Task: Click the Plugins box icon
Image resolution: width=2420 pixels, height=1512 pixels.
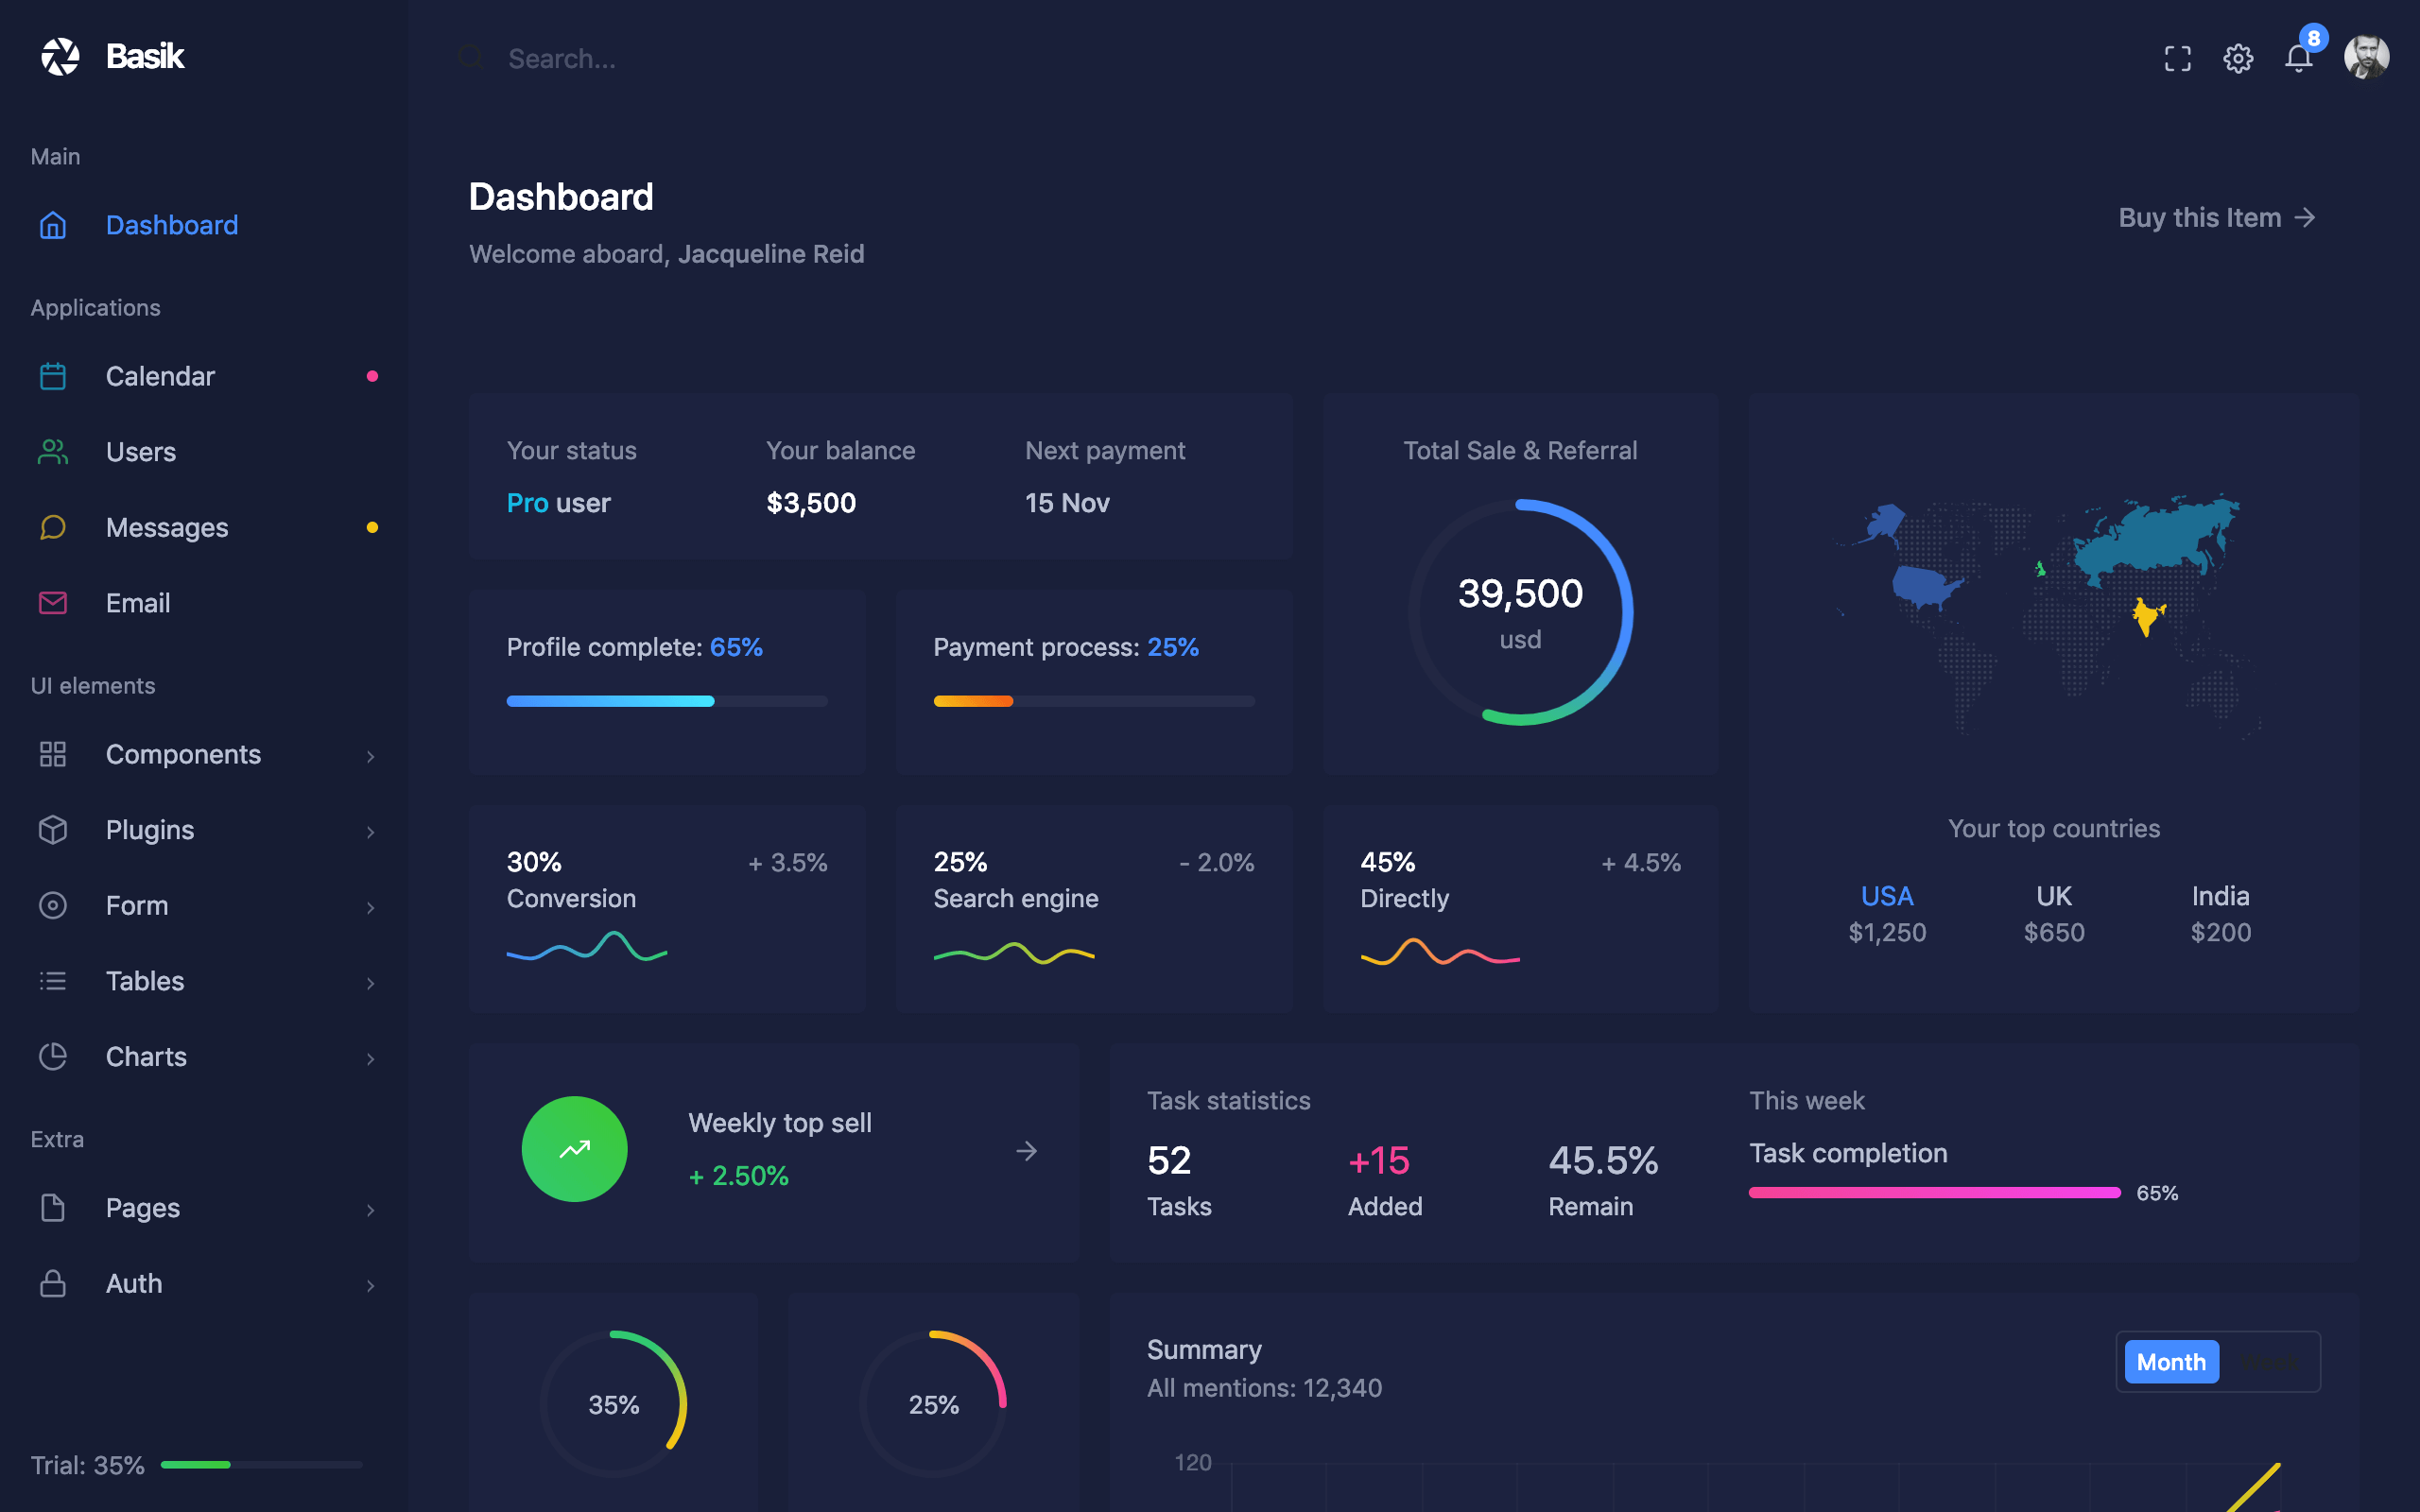Action: [53, 830]
